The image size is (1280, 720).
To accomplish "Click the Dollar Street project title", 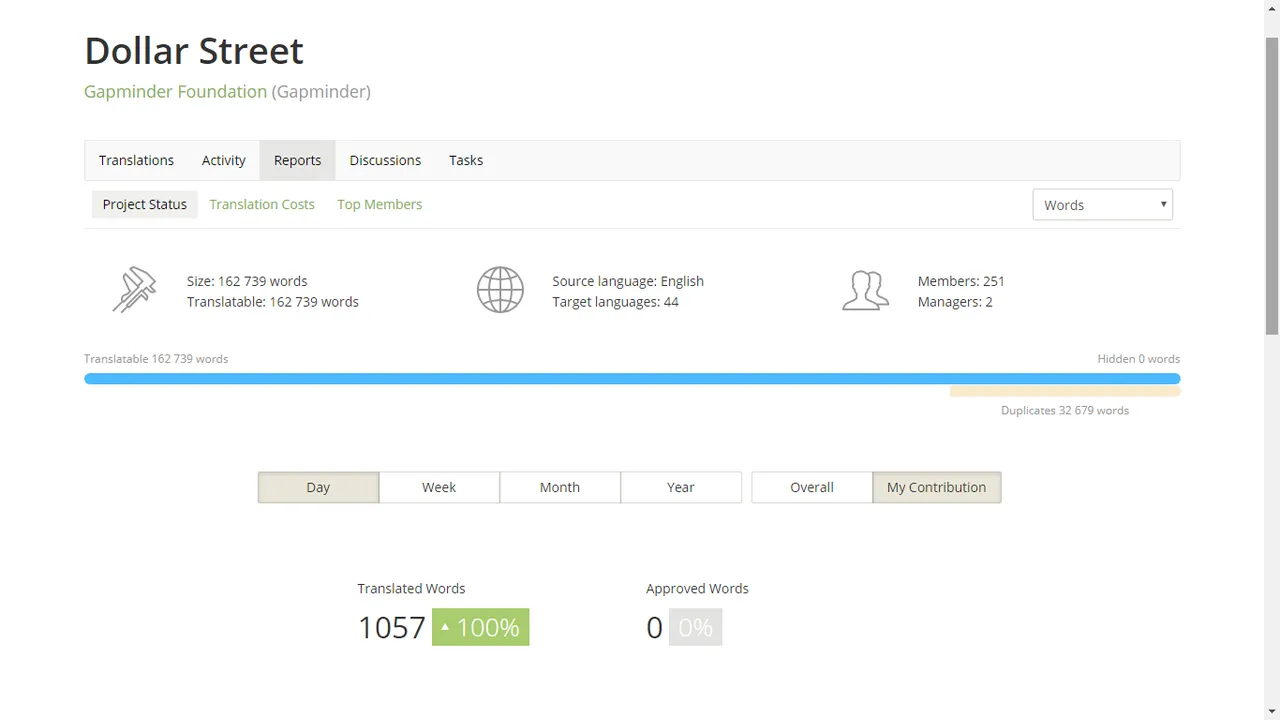I will (x=194, y=50).
